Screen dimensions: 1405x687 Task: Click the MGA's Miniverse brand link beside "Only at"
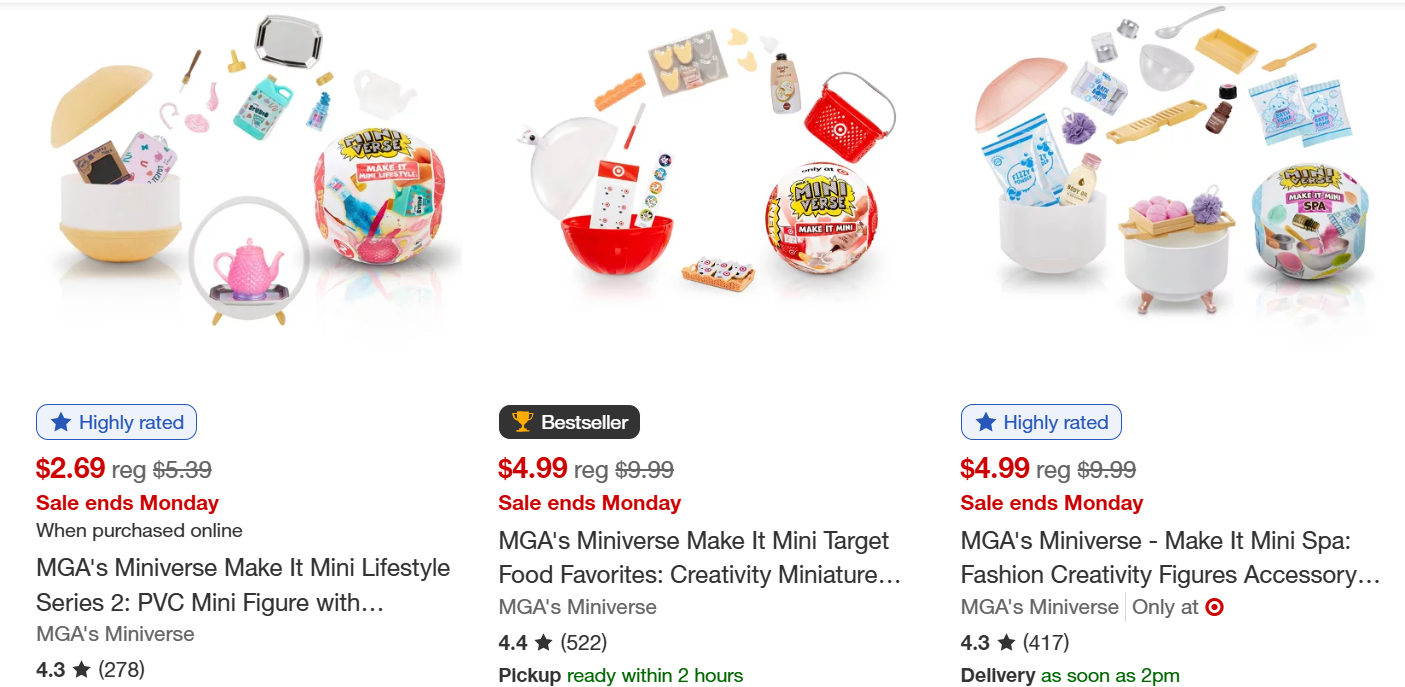pos(1039,607)
